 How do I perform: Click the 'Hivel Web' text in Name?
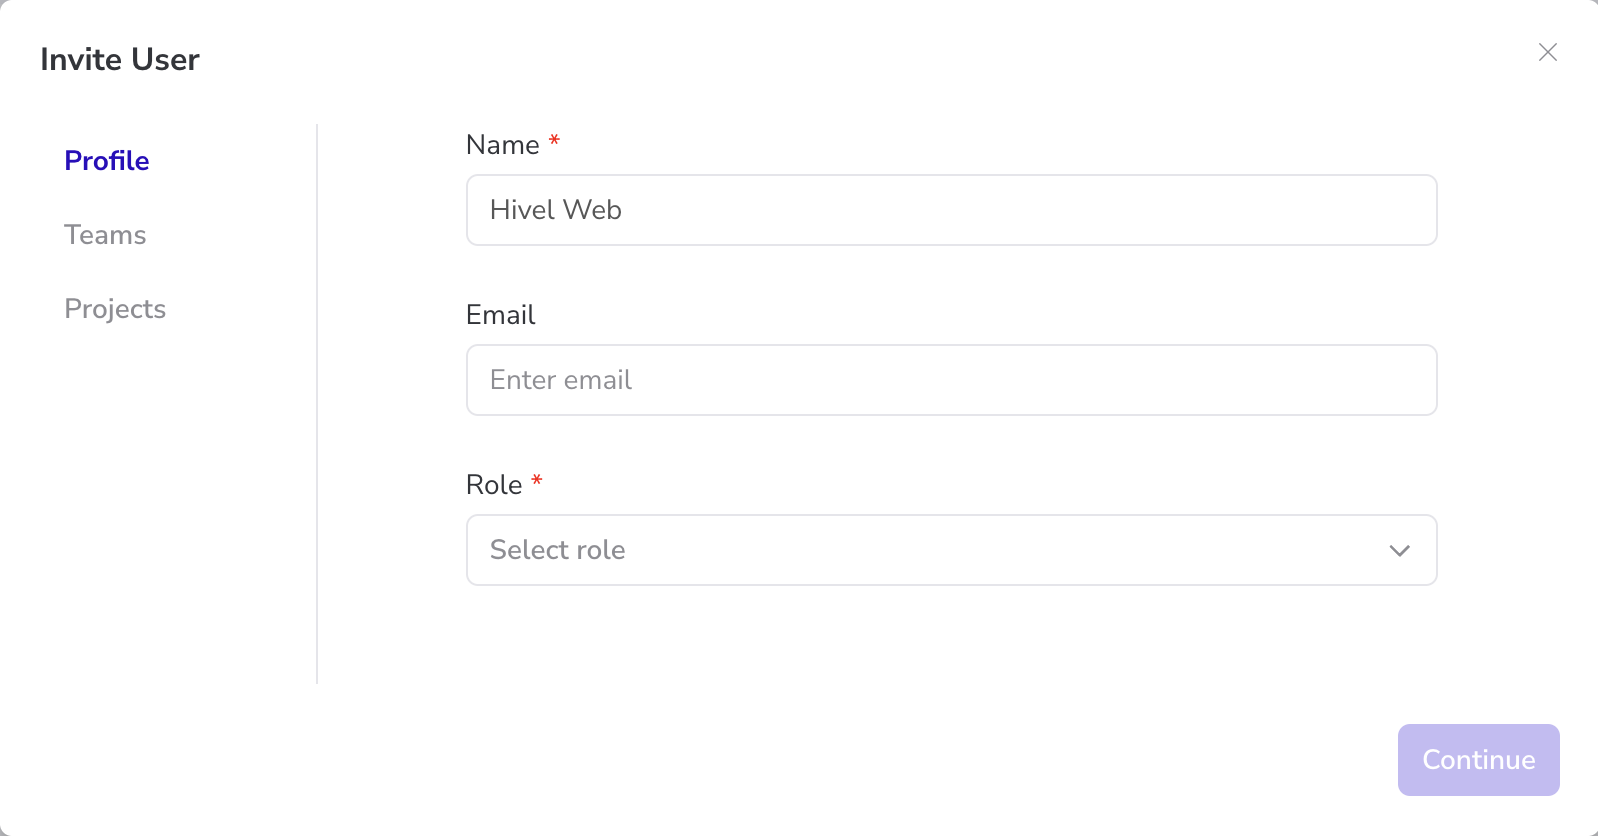556,210
